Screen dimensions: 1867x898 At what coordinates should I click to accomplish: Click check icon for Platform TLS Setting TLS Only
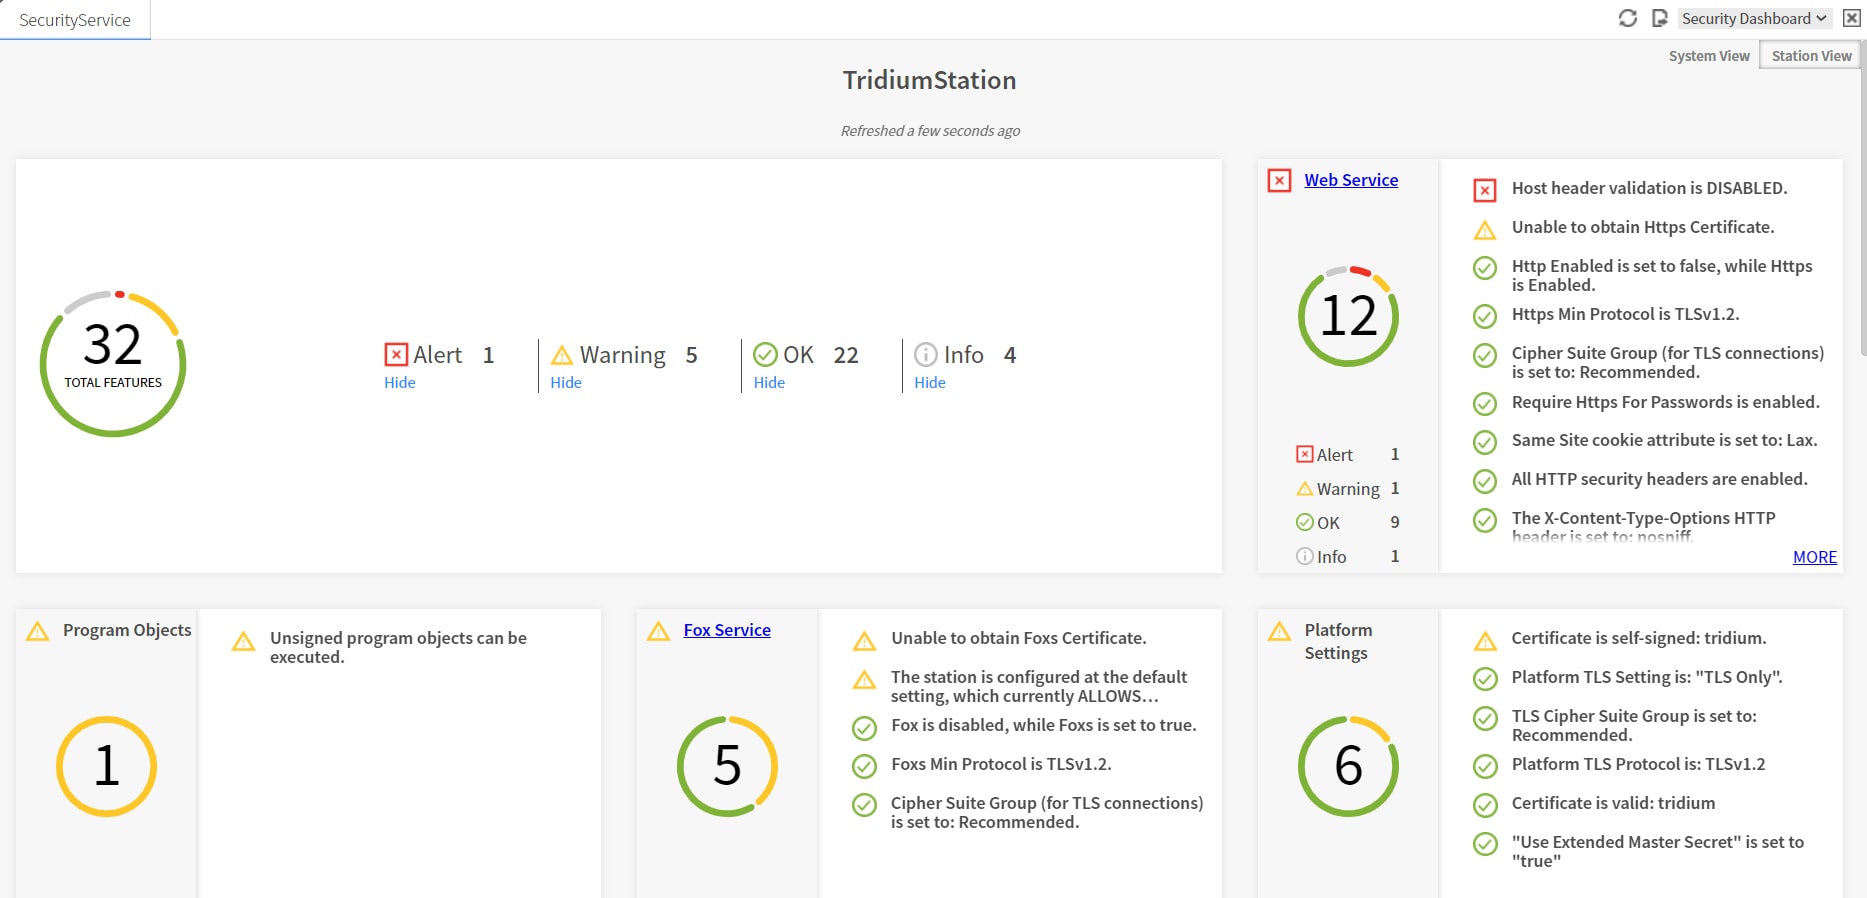point(1485,680)
